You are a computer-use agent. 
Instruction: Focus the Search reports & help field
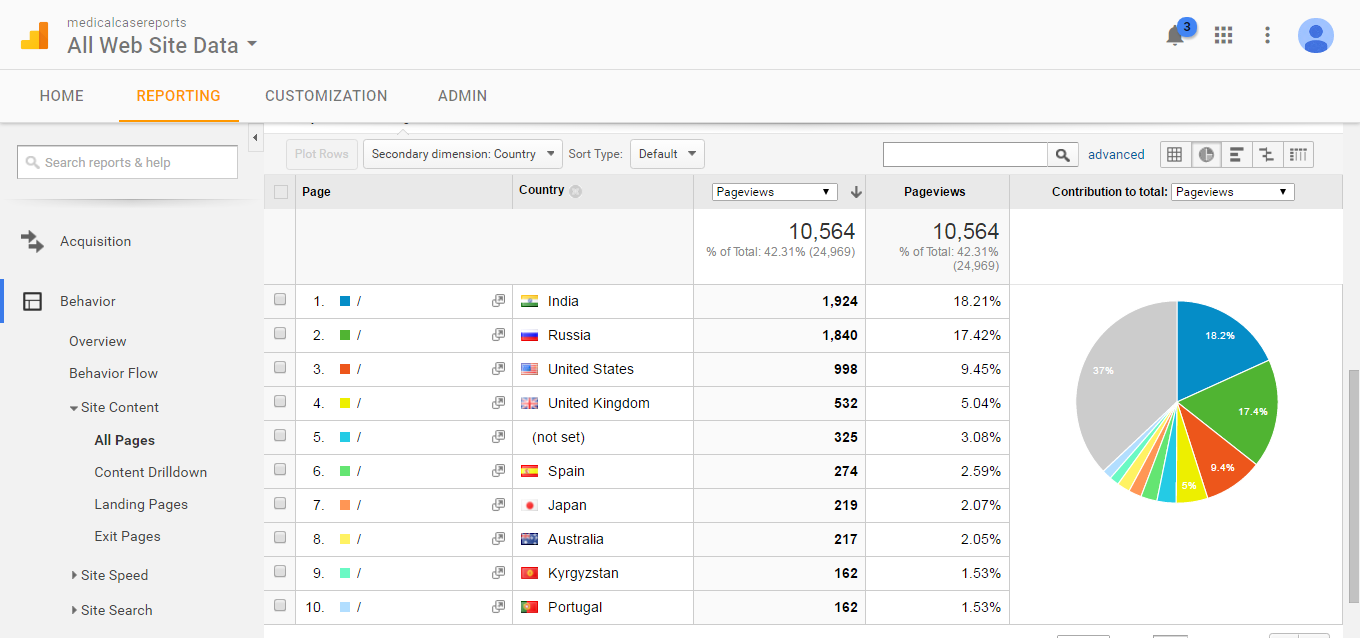pos(127,162)
